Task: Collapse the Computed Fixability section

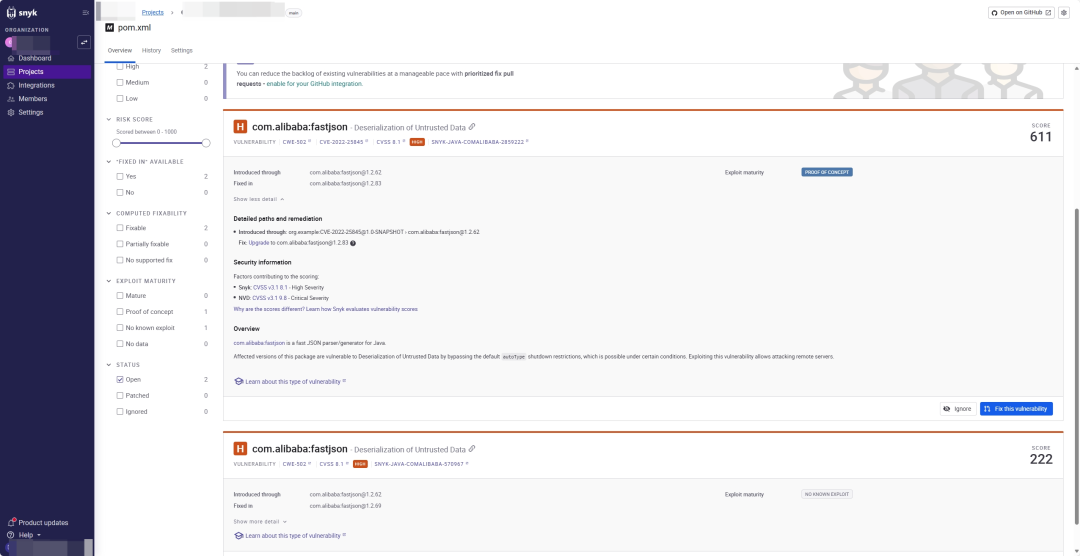Action: 110,214
